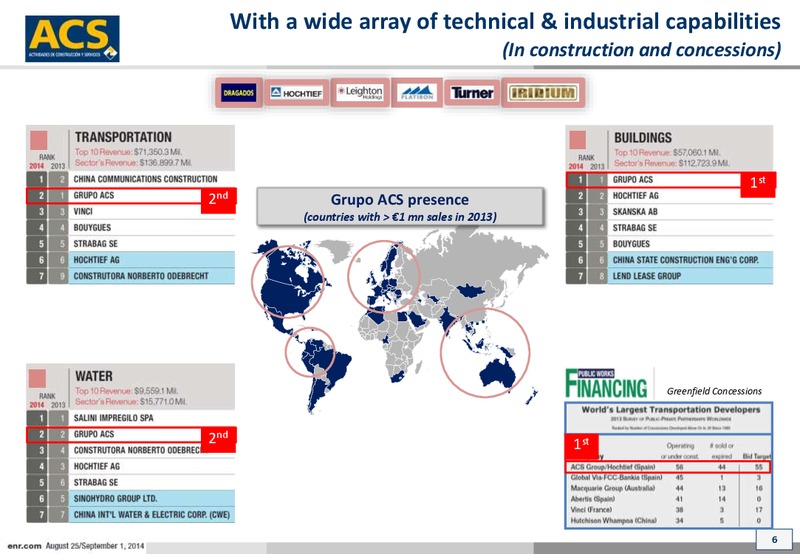Select GRUPO ACS row in Water ranking
The height and width of the screenshot is (554, 800).
131,434
